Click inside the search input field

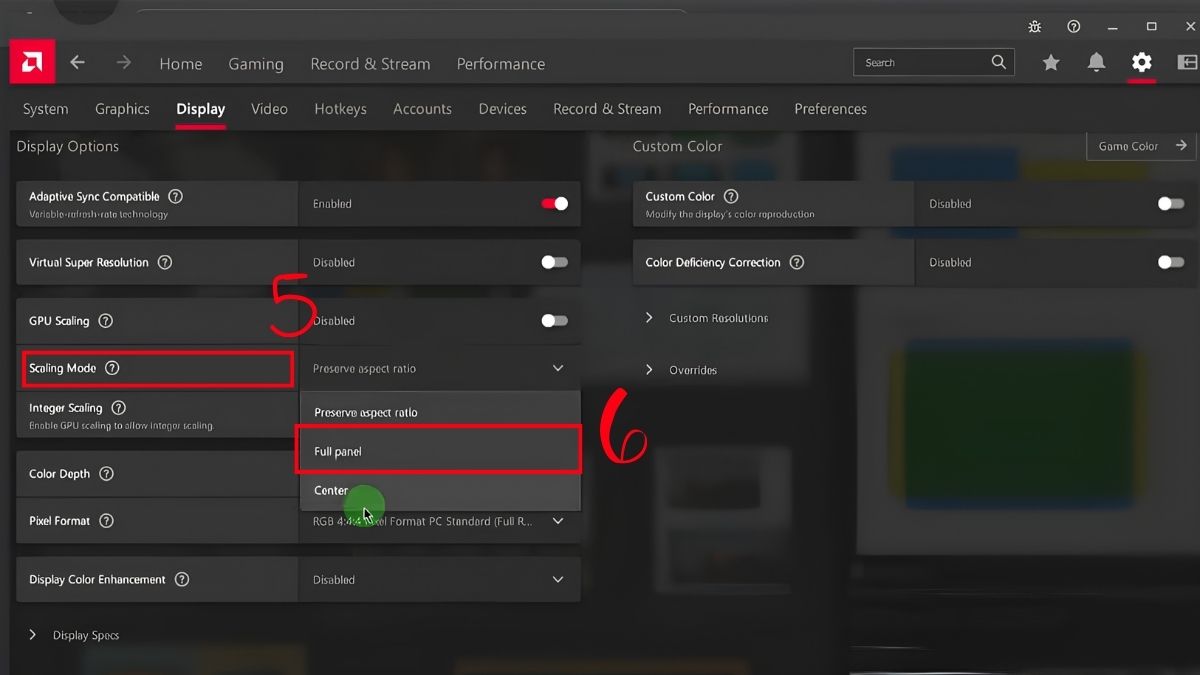[x=920, y=61]
